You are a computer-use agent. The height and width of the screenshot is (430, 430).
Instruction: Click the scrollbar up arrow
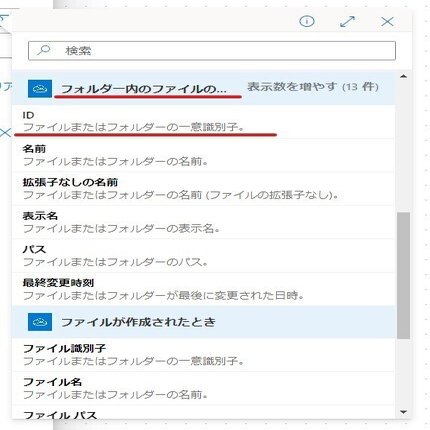403,76
